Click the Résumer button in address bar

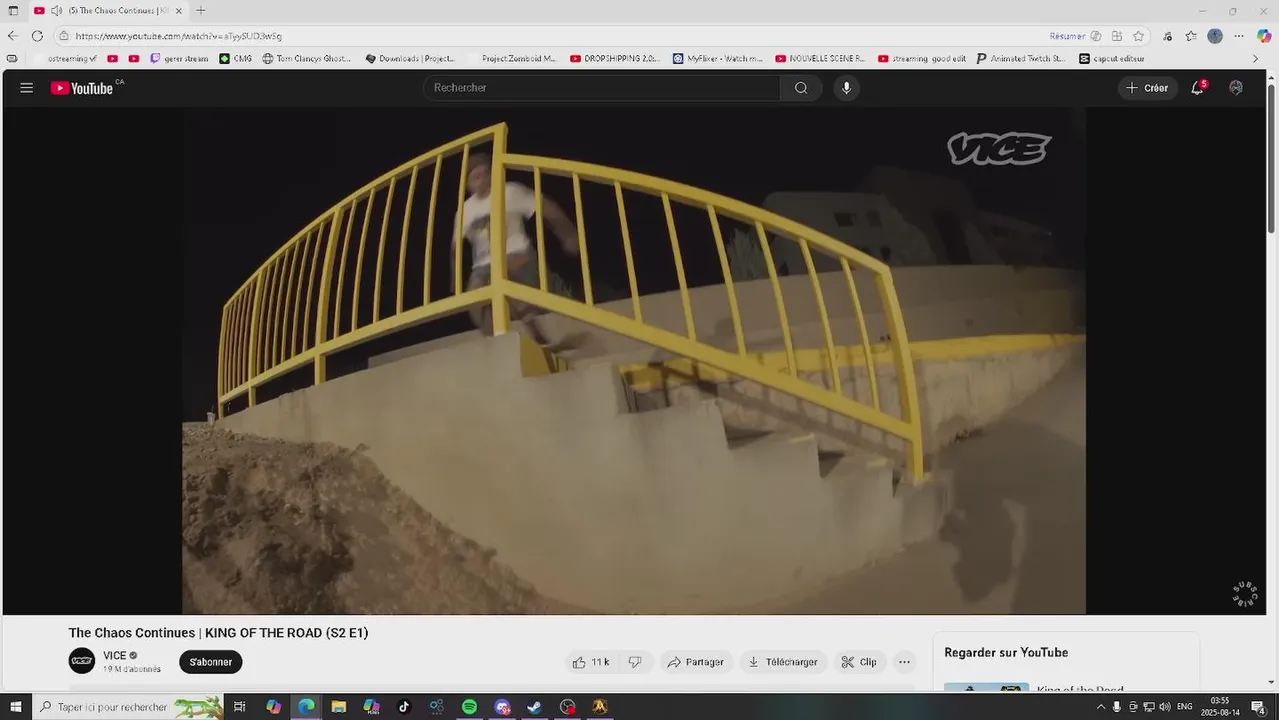coord(1067,36)
